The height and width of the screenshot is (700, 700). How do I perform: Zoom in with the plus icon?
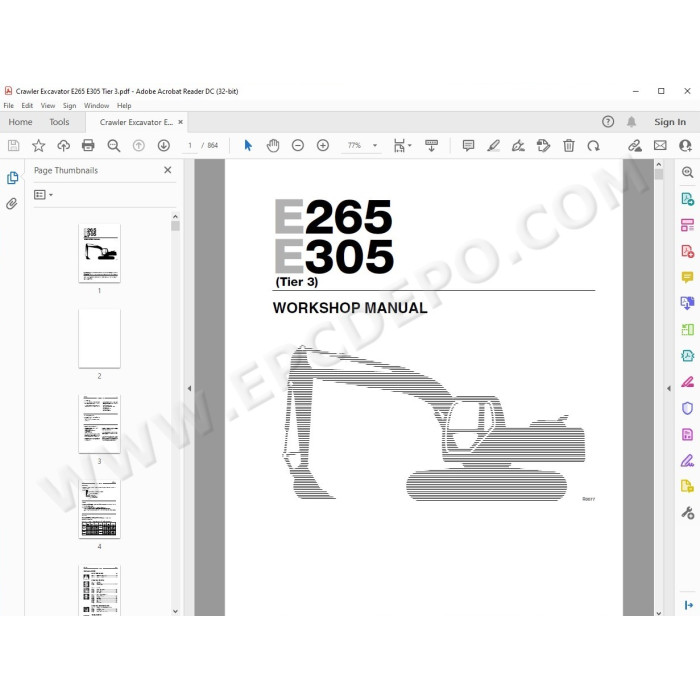tap(323, 146)
